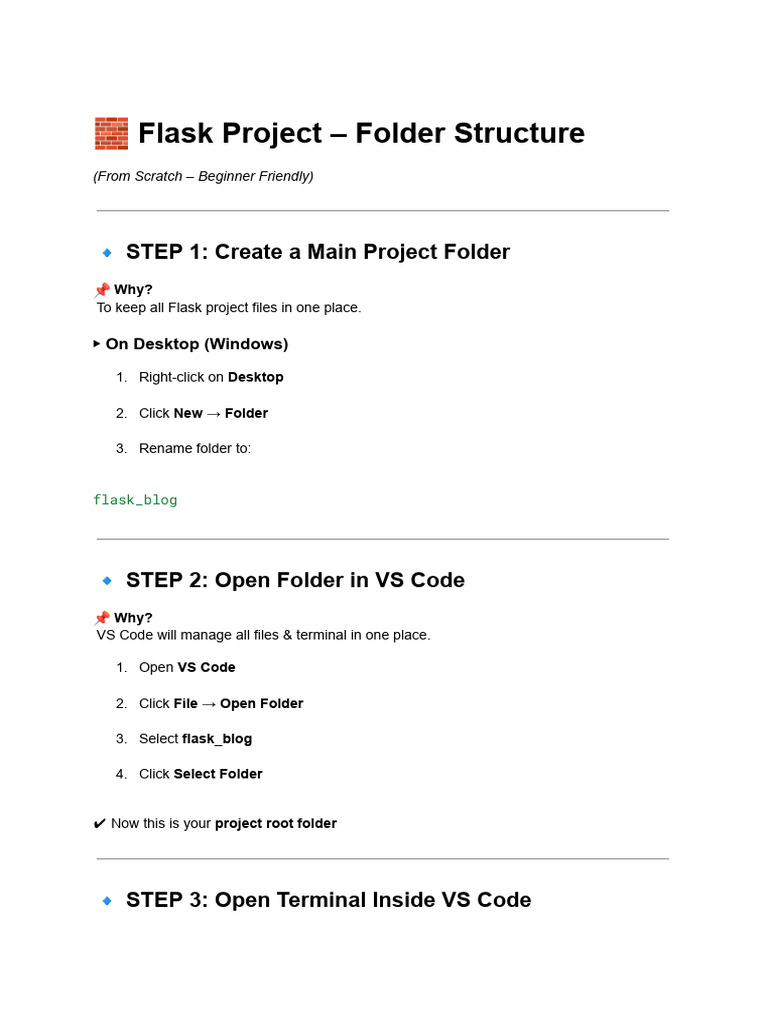Click the "File → Open Folder" bold text
This screenshot has width=768, height=1024.
pyautogui.click(x=238, y=703)
